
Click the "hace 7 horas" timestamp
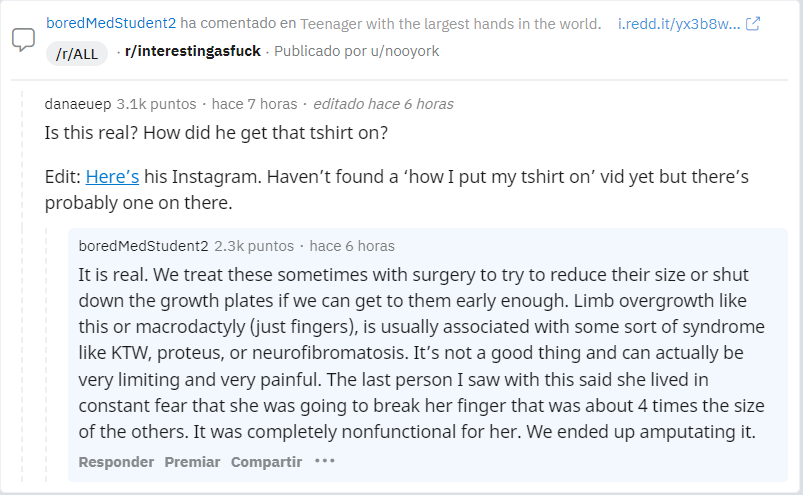point(254,103)
